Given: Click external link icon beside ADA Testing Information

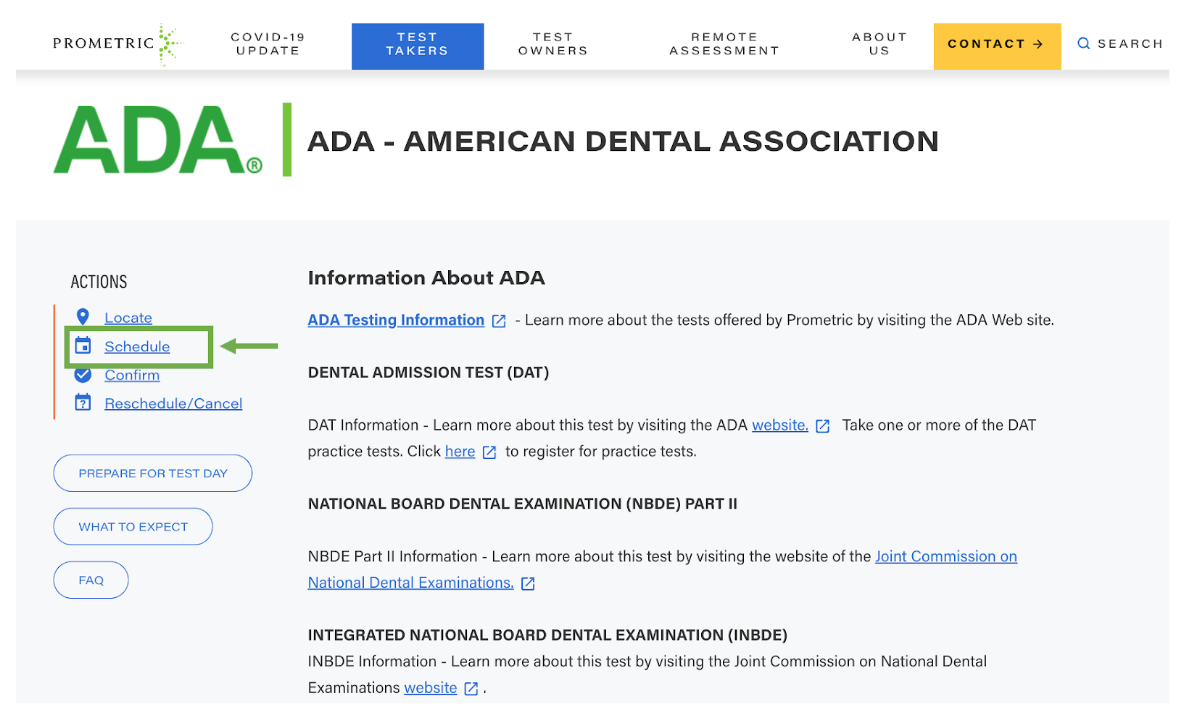Looking at the screenshot, I should pyautogui.click(x=499, y=321).
